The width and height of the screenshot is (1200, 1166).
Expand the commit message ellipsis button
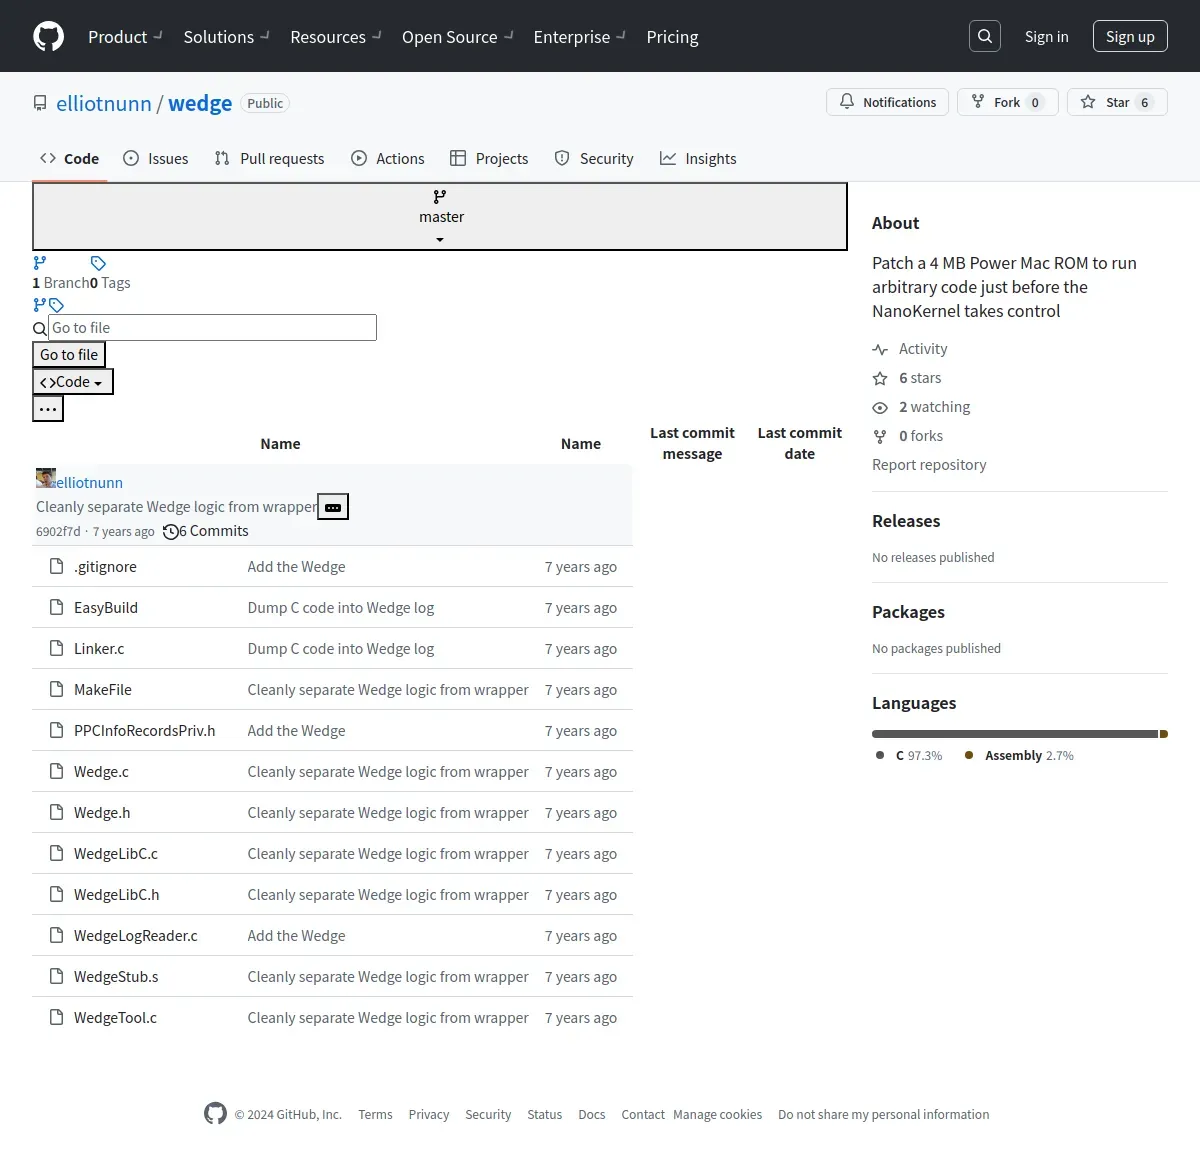pyautogui.click(x=333, y=507)
